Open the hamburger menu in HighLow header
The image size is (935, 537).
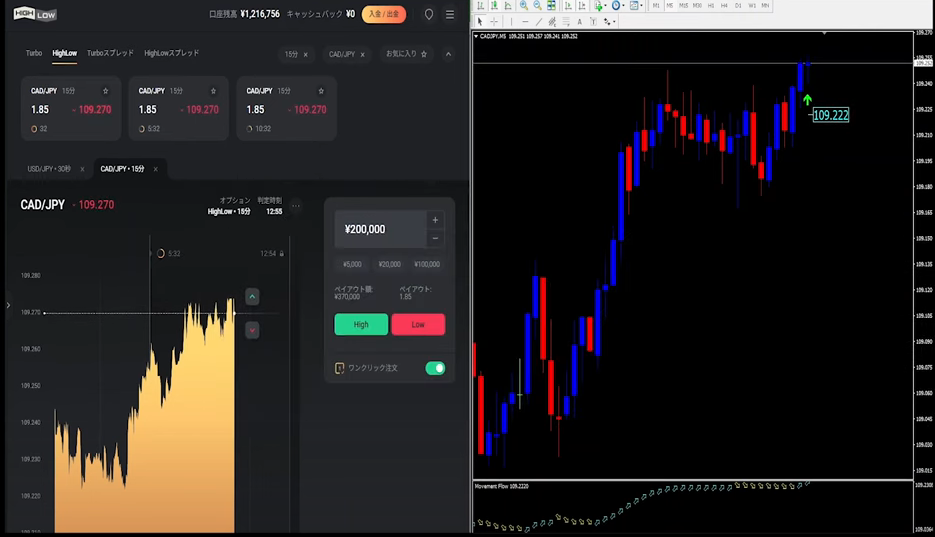(x=450, y=14)
